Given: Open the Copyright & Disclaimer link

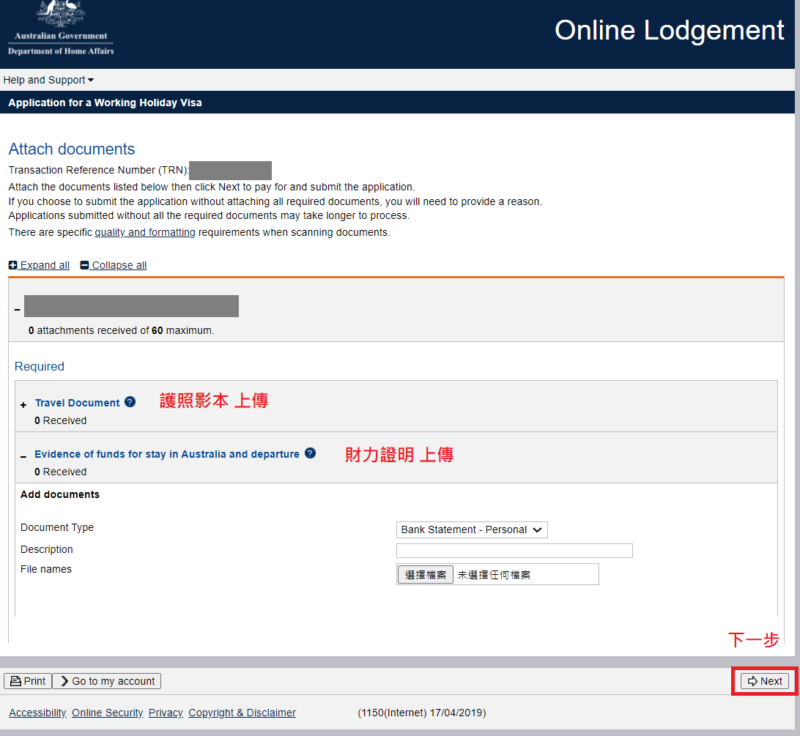Looking at the screenshot, I should coord(242,713).
